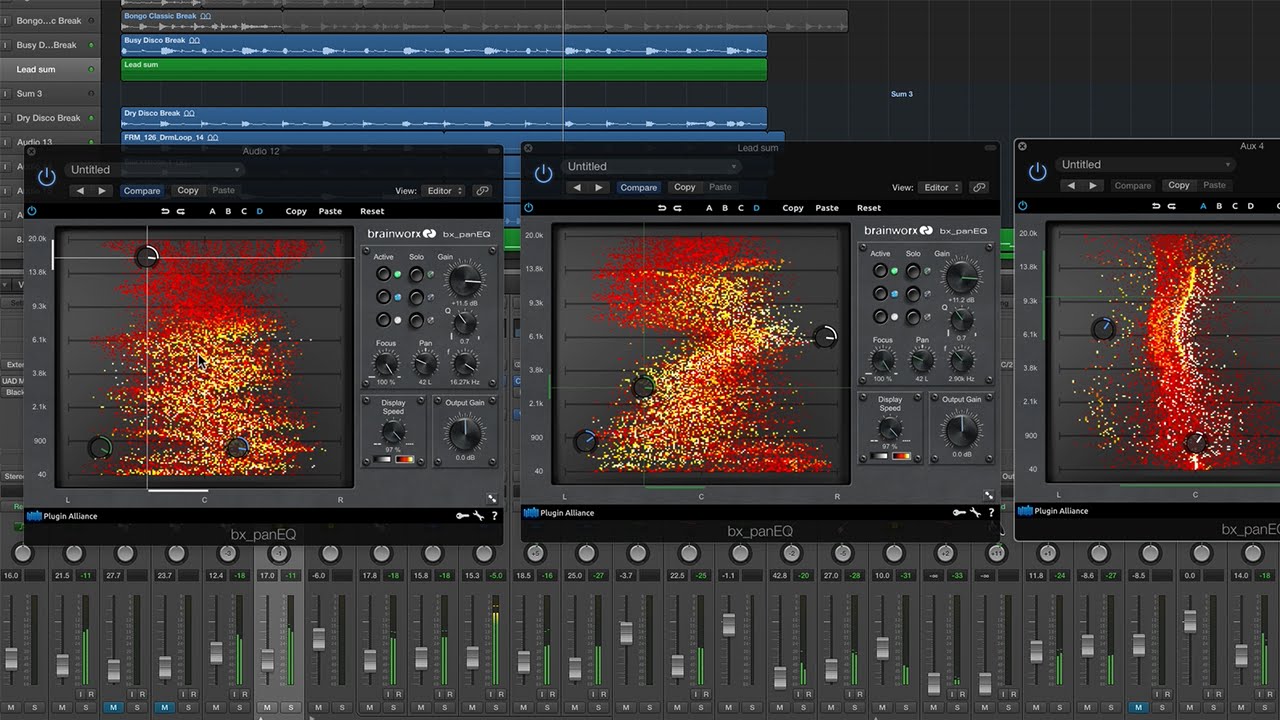Select settings slot A in the Audio 12 plugin
The width and height of the screenshot is (1280, 720).
pos(212,211)
